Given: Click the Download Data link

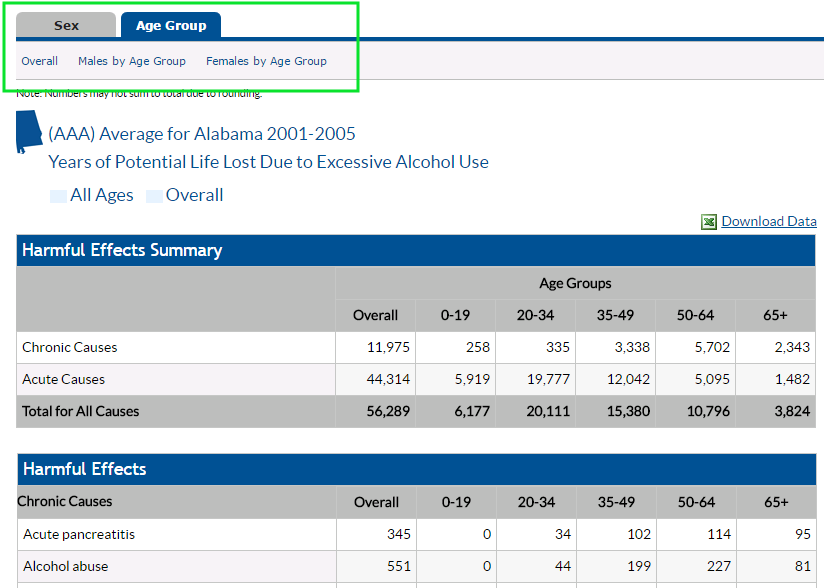Looking at the screenshot, I should [x=769, y=221].
